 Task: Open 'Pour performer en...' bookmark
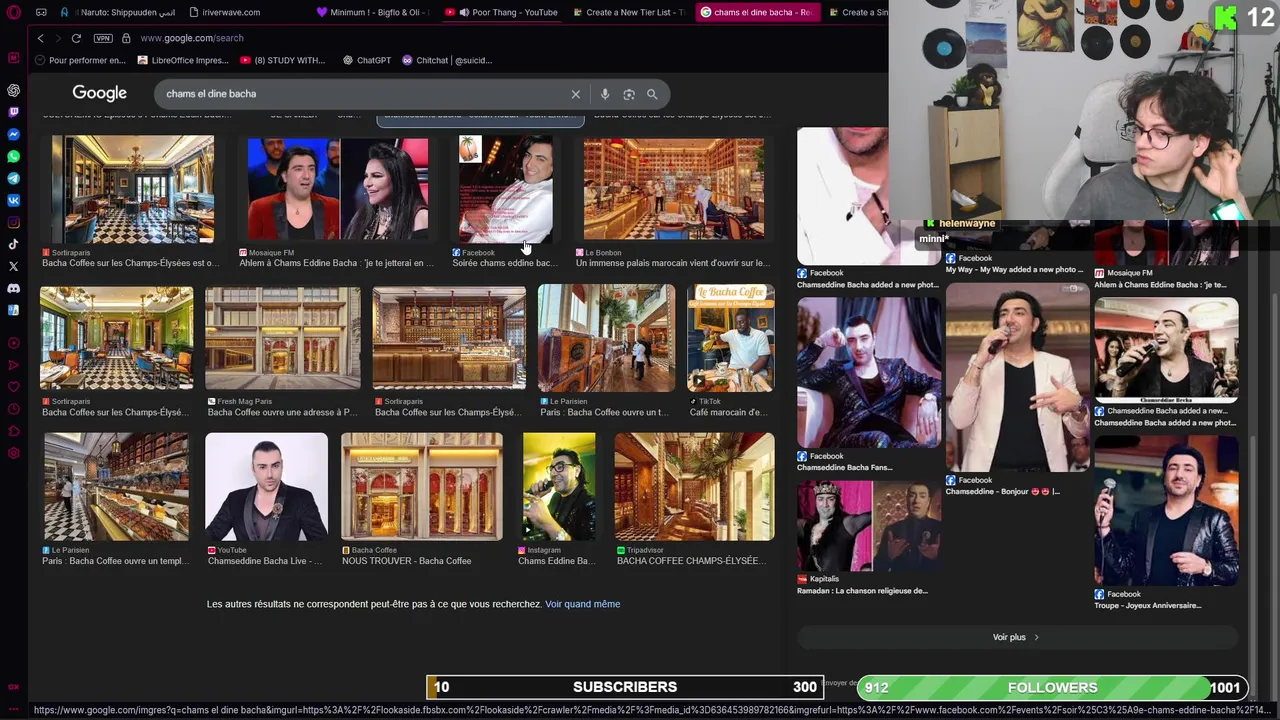click(x=81, y=60)
